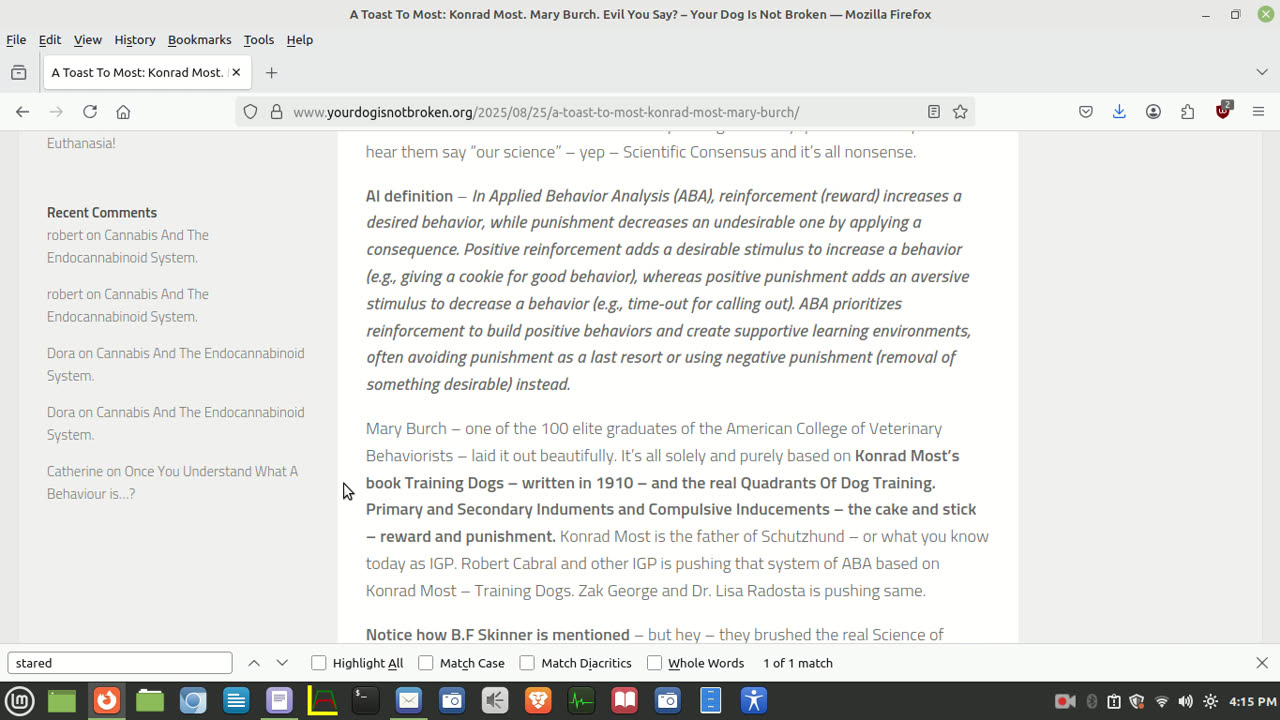The height and width of the screenshot is (720, 1280).
Task: Close the find bar
Action: click(x=1262, y=663)
